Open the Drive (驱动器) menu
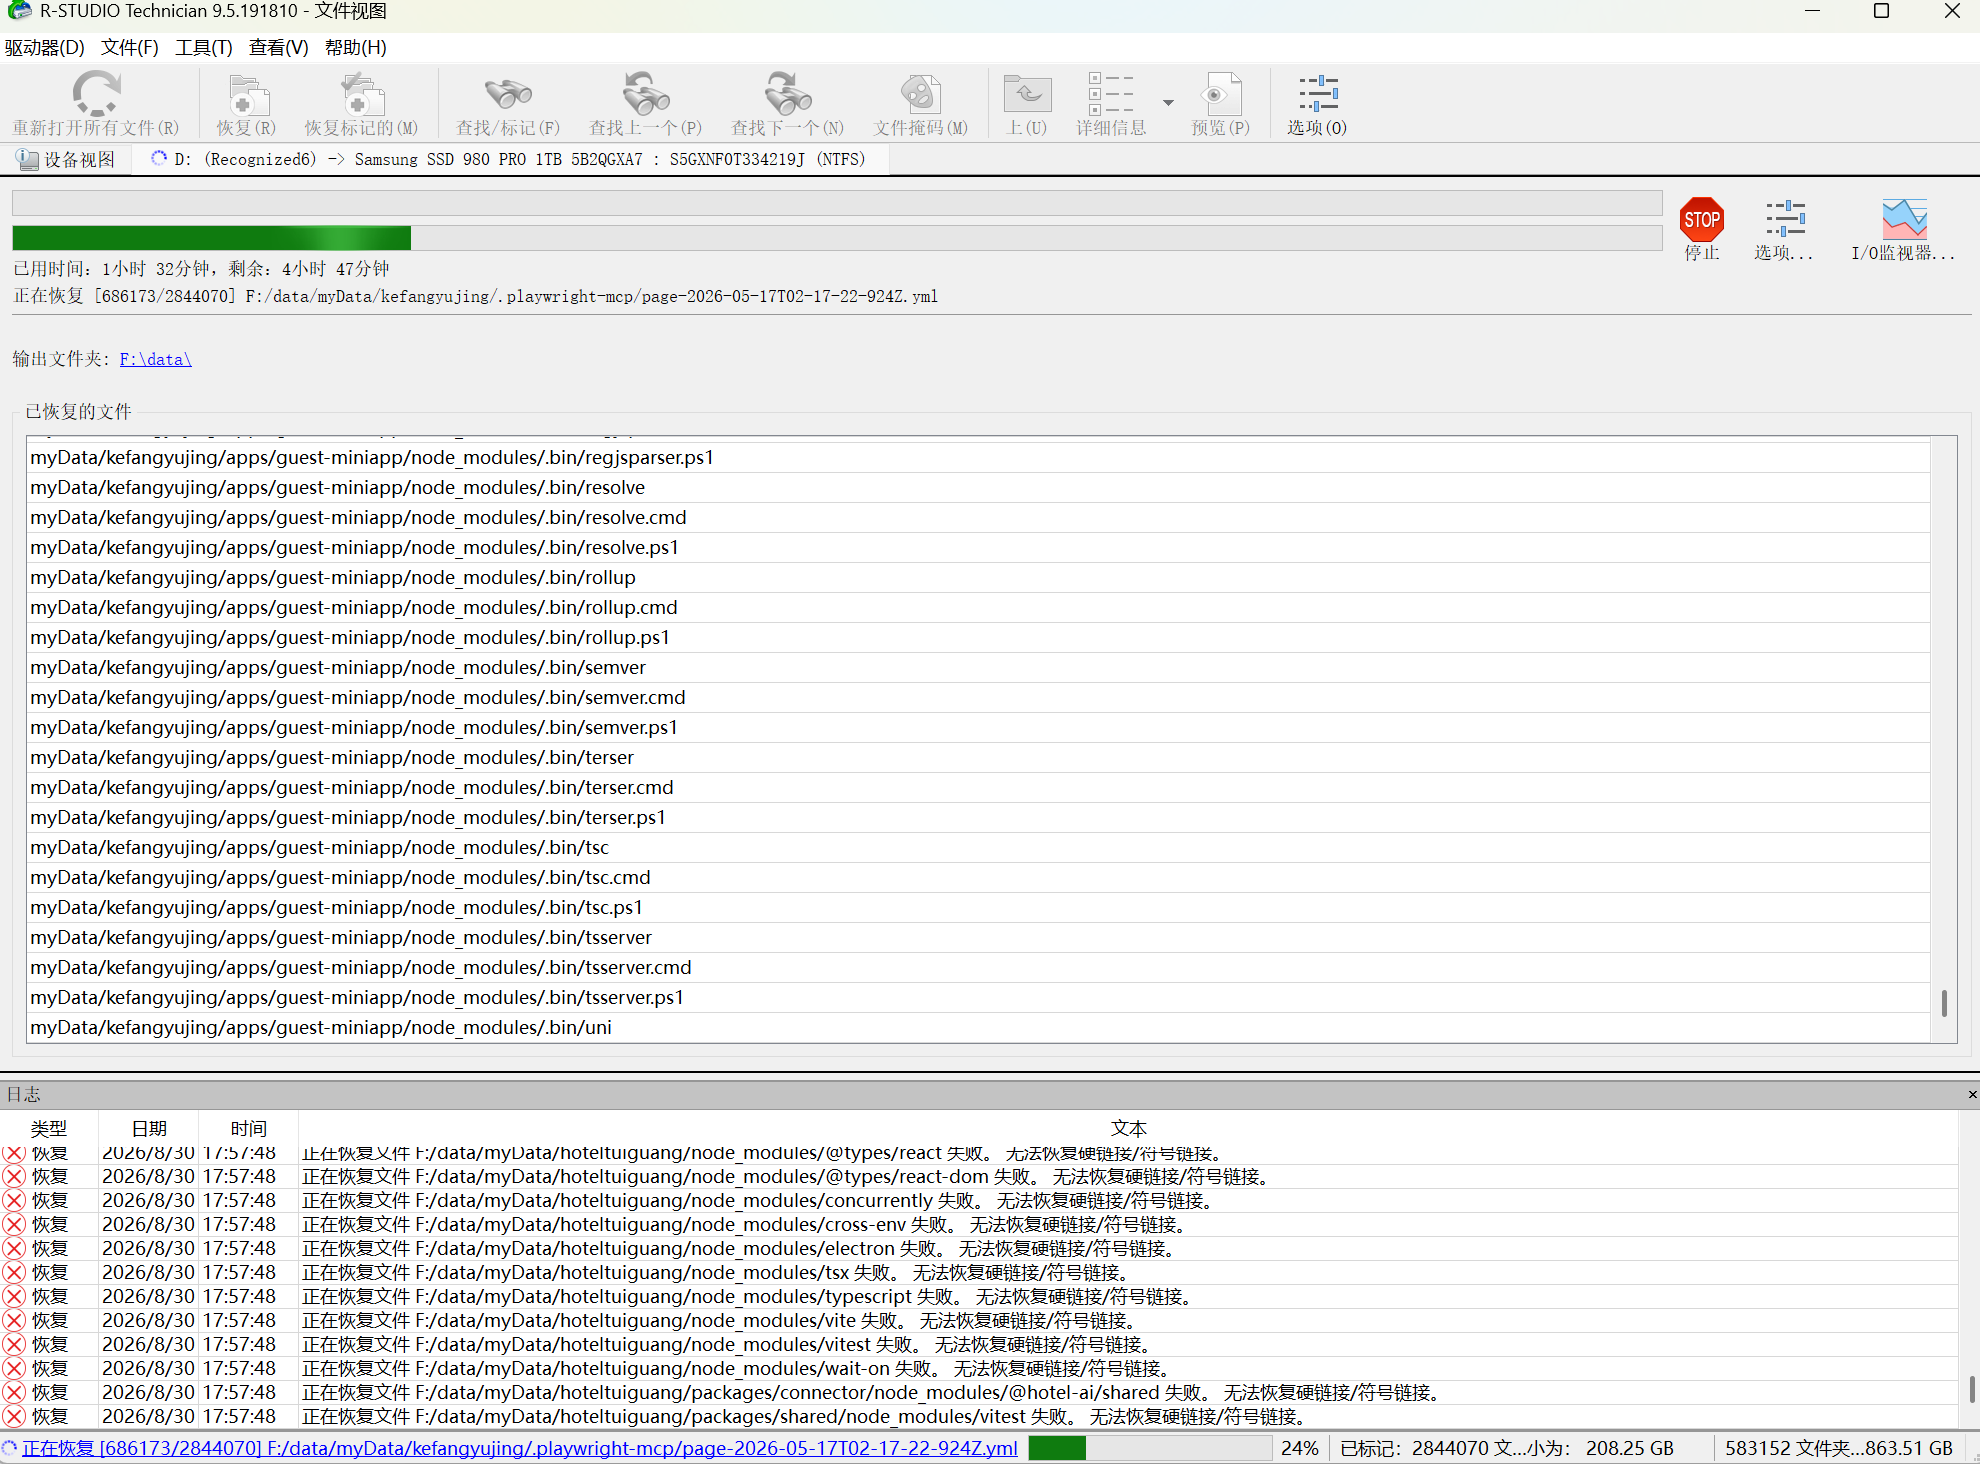The width and height of the screenshot is (1980, 1464). (x=44, y=47)
